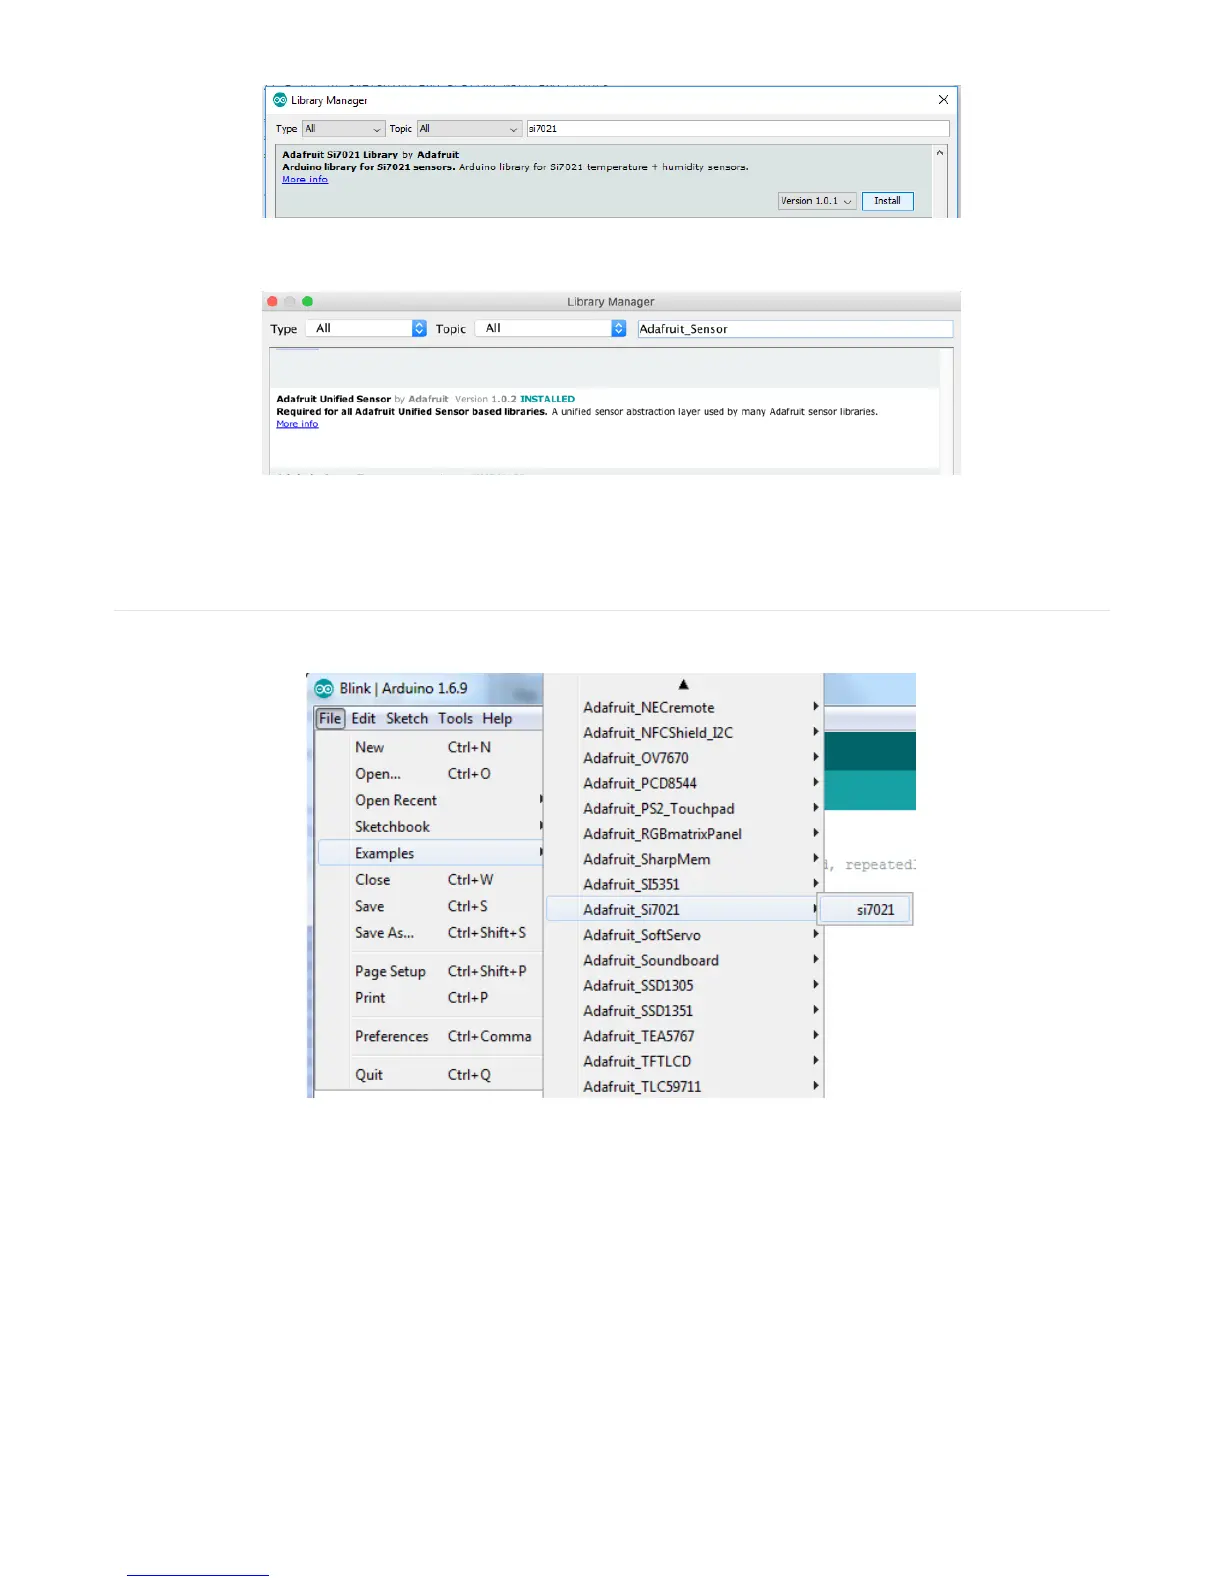Open the Edit menu
This screenshot has width=1224, height=1584.
pyautogui.click(x=363, y=718)
